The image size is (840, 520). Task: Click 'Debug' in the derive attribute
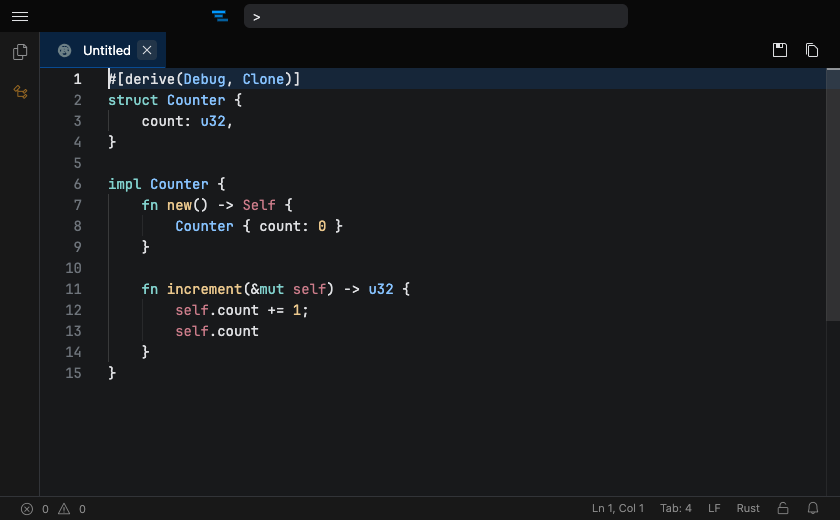204,79
